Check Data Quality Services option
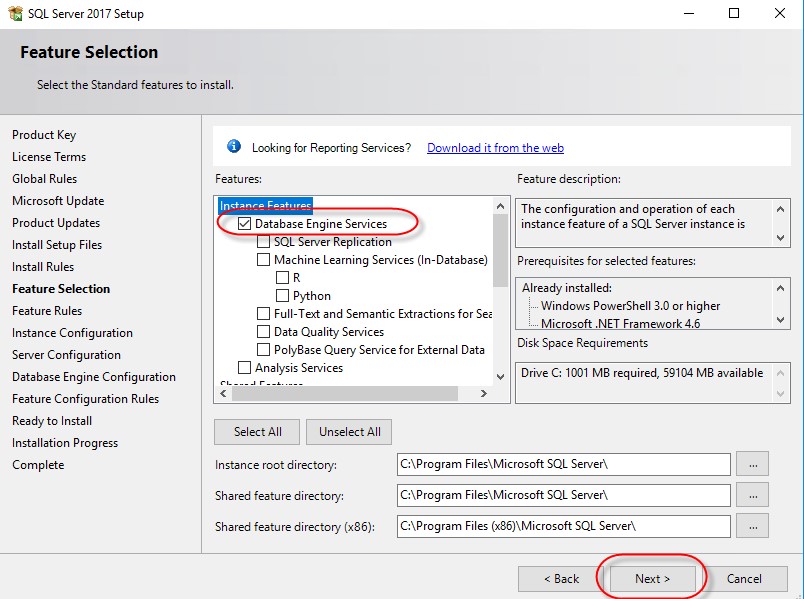Viewport: 804px width, 599px height. [264, 331]
